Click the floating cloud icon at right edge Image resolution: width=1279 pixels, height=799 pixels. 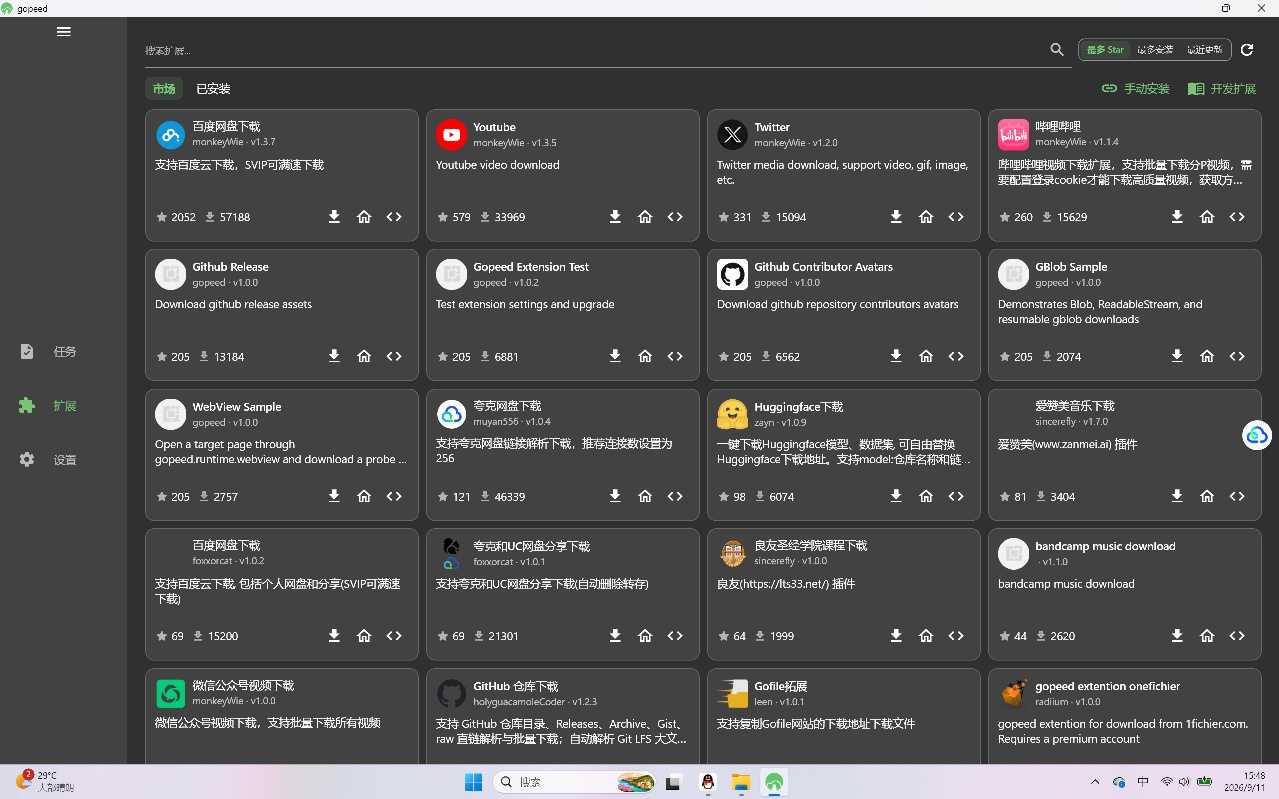point(1257,435)
